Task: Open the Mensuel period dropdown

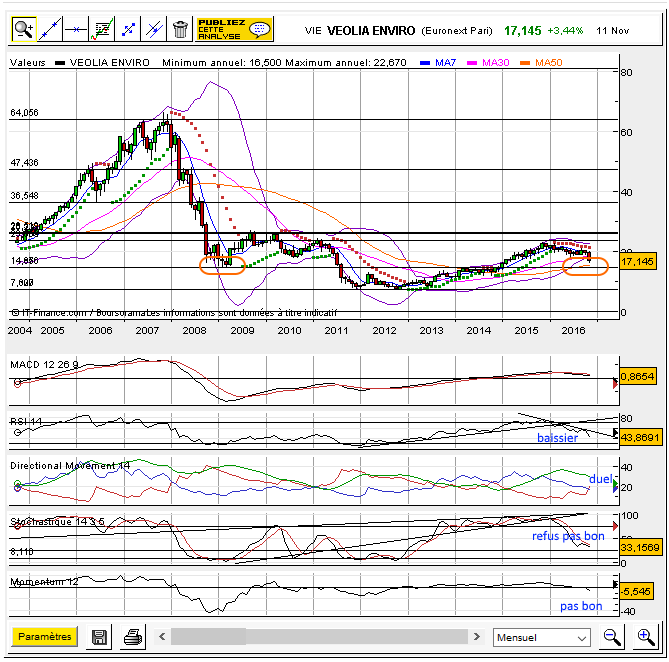Action: click(x=541, y=638)
